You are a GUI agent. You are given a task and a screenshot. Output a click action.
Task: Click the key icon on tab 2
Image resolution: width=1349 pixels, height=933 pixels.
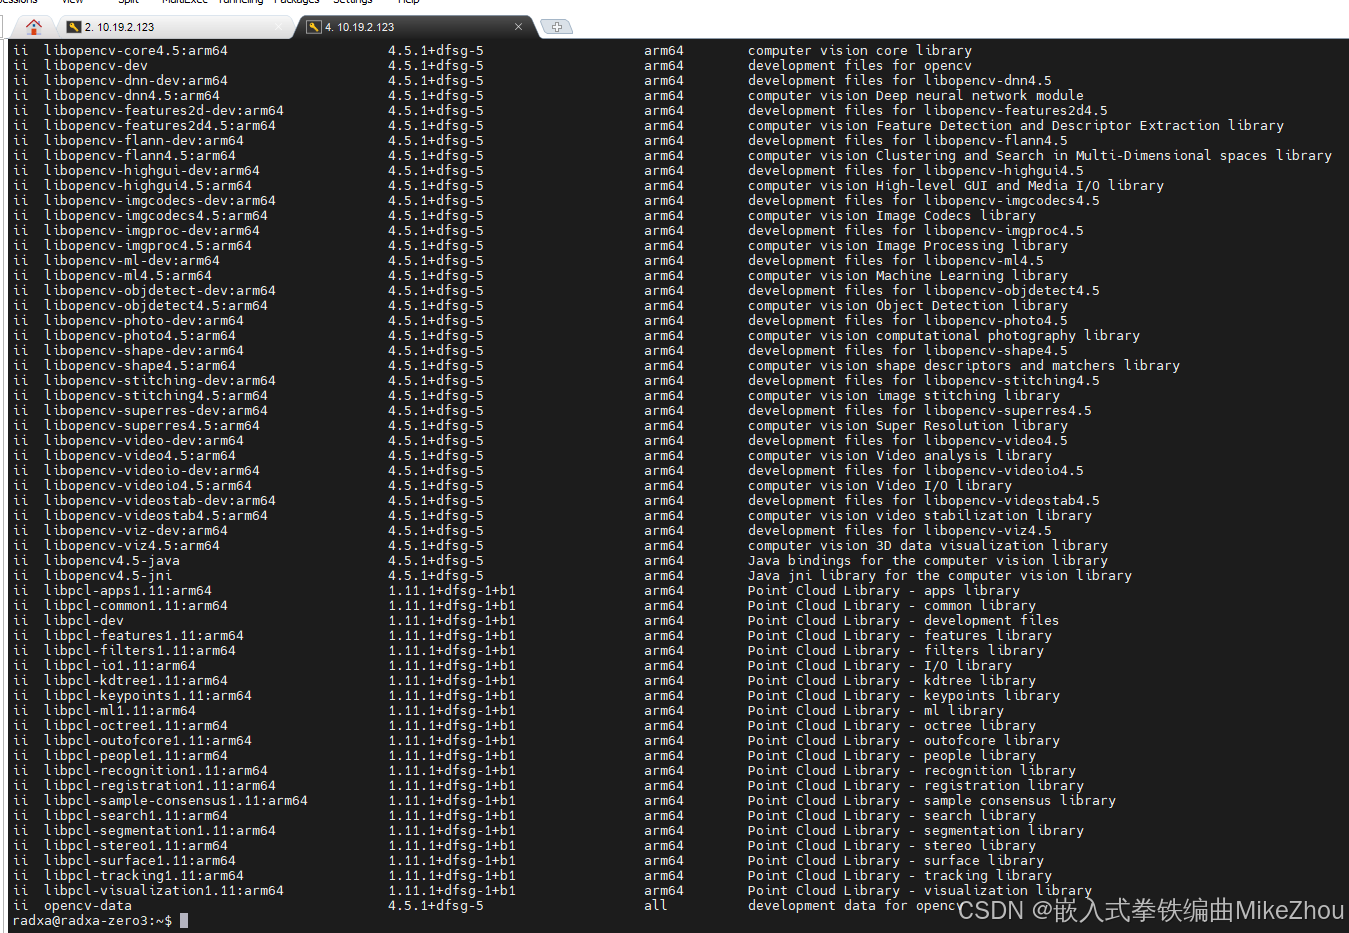pos(73,27)
